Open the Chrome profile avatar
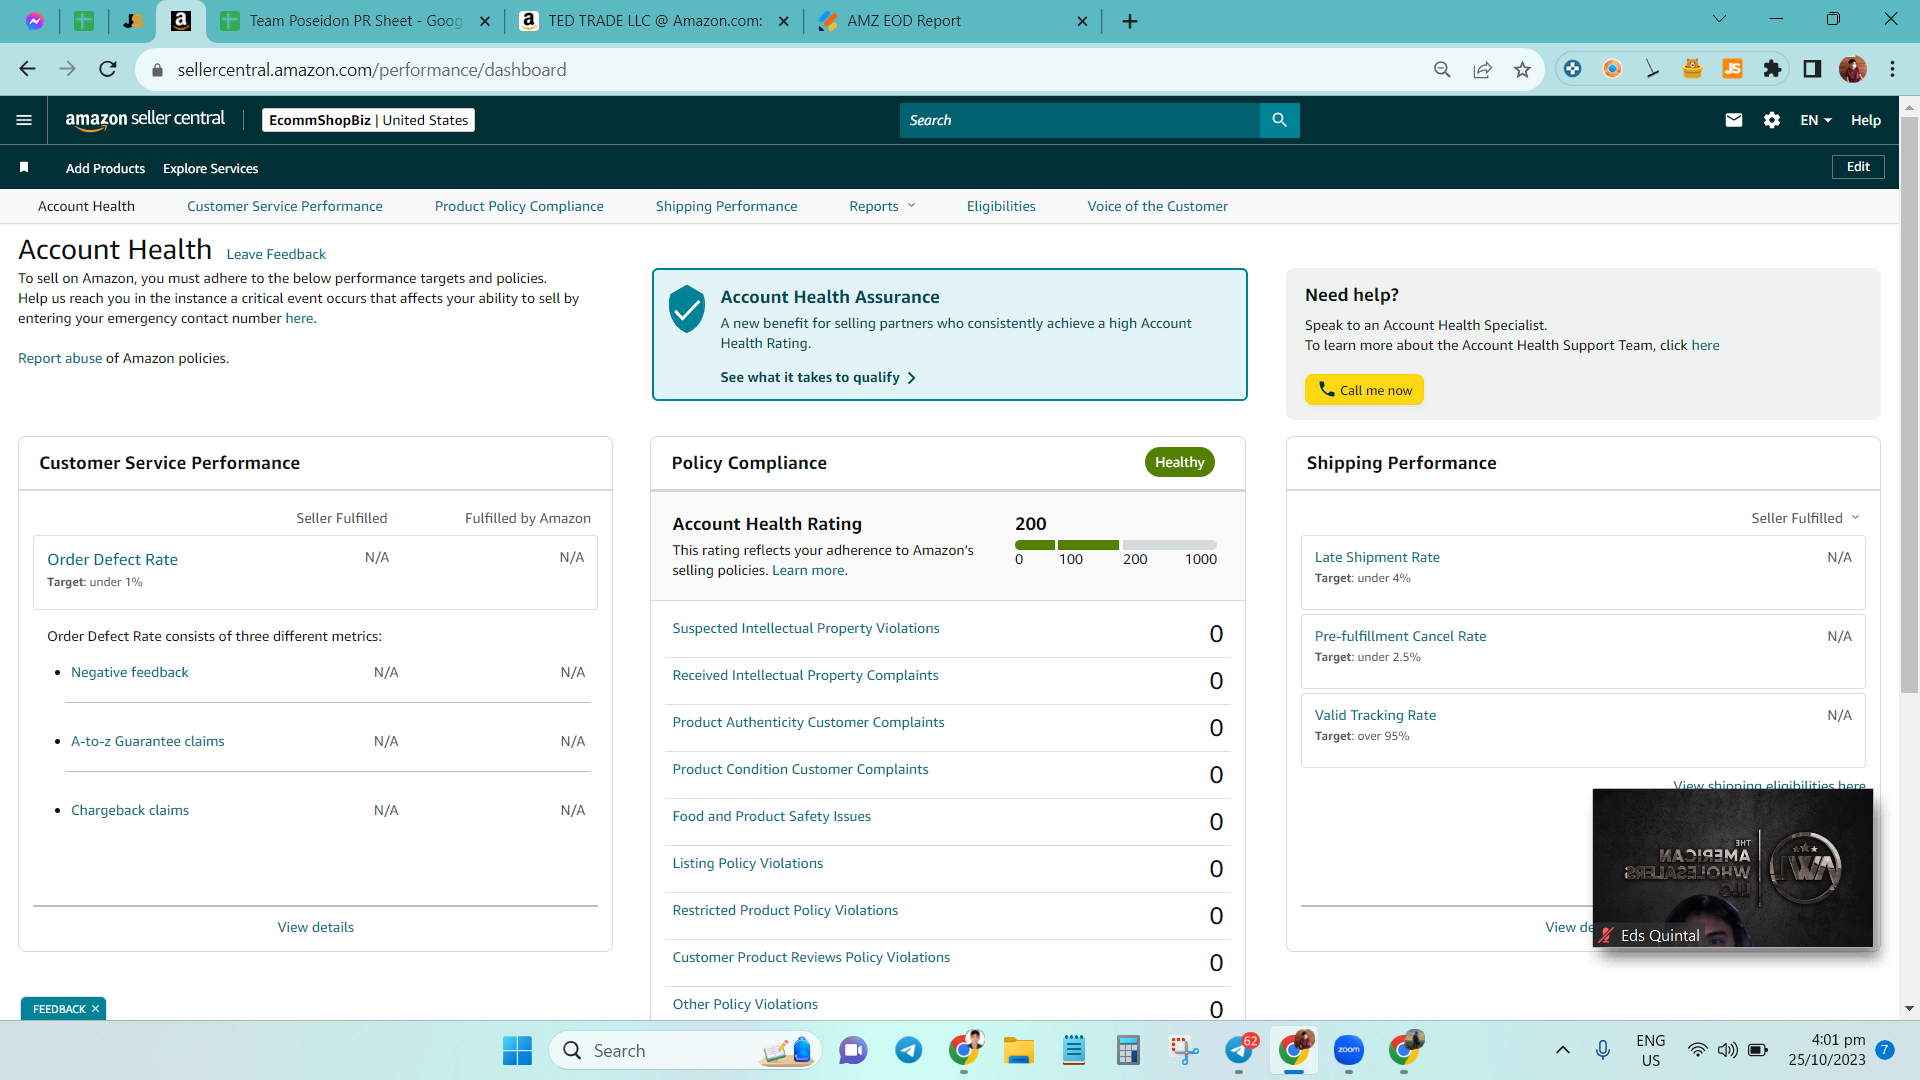1920x1080 pixels. (1852, 69)
